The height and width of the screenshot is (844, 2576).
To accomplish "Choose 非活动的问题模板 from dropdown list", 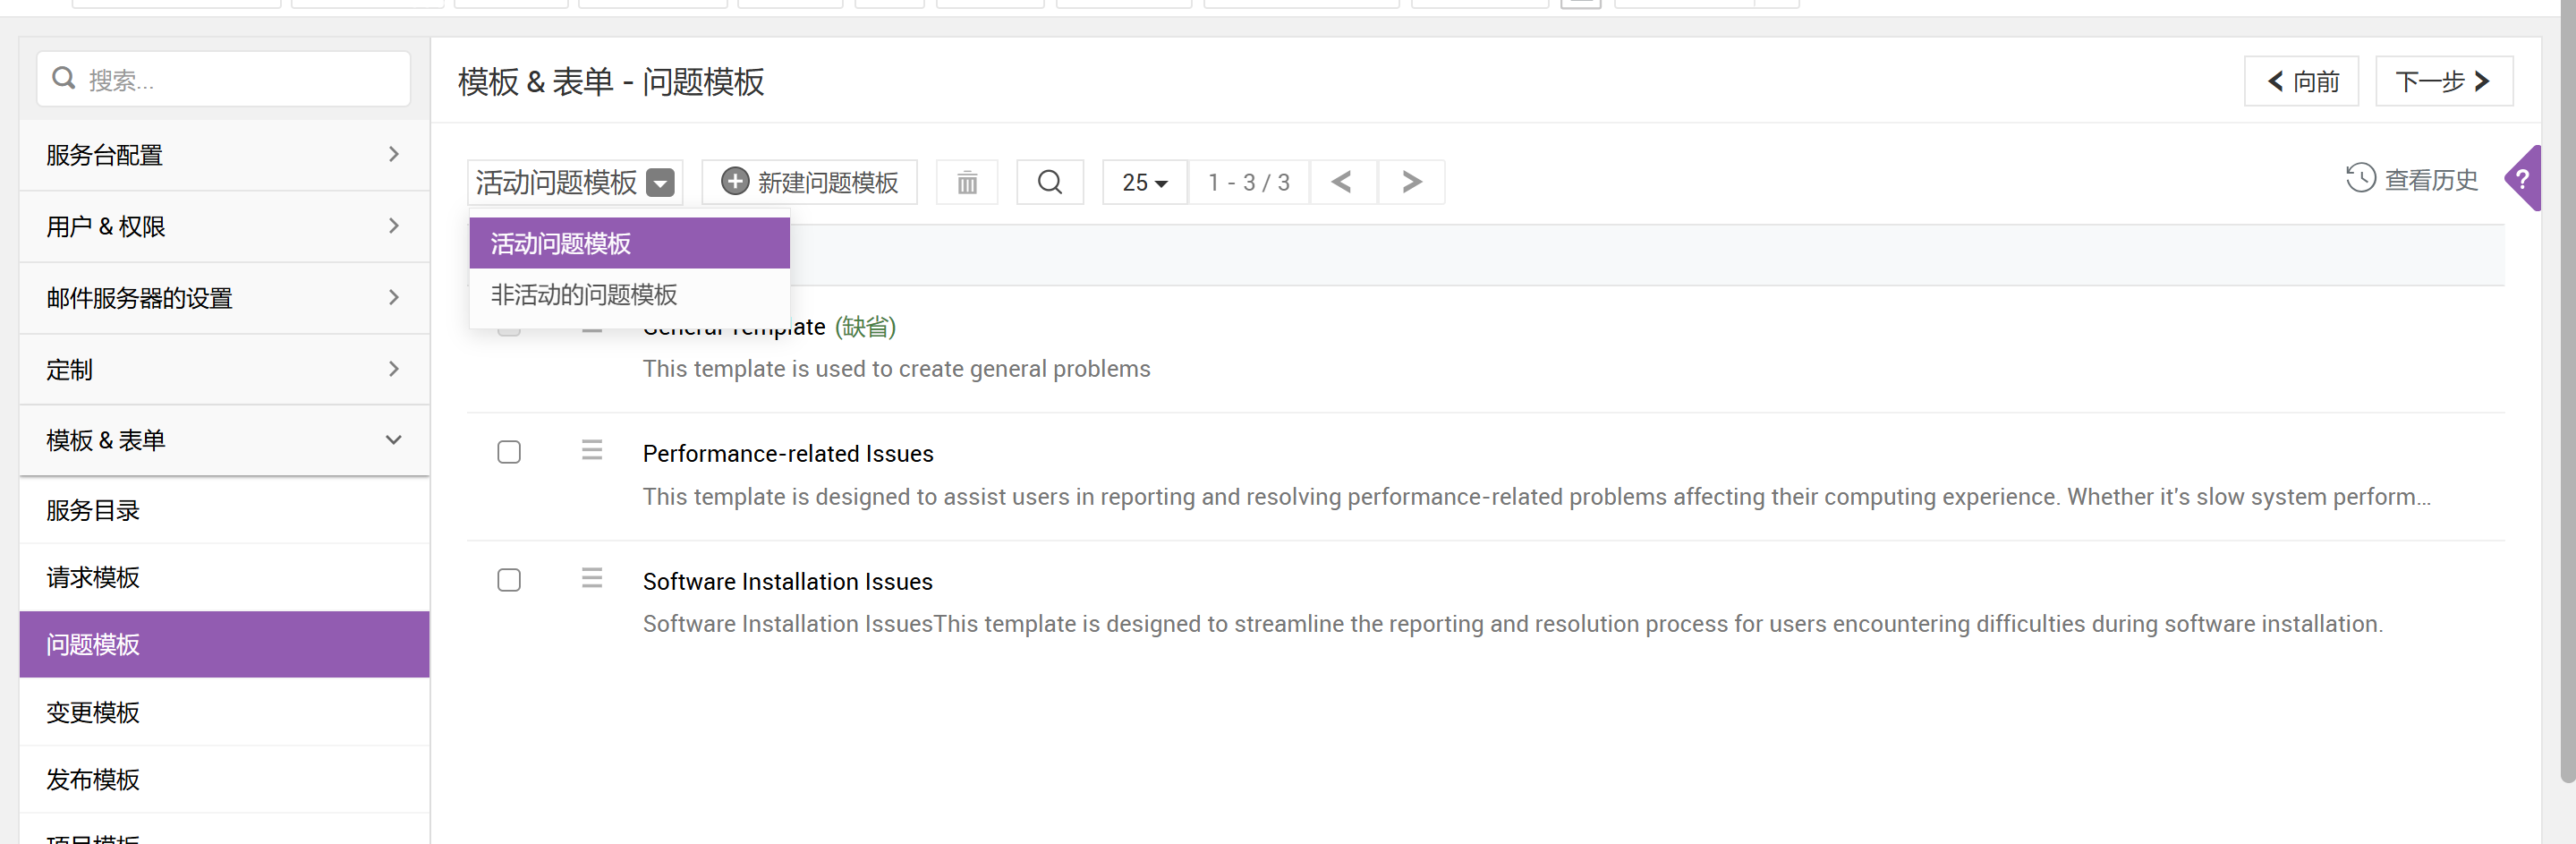I will [x=584, y=295].
